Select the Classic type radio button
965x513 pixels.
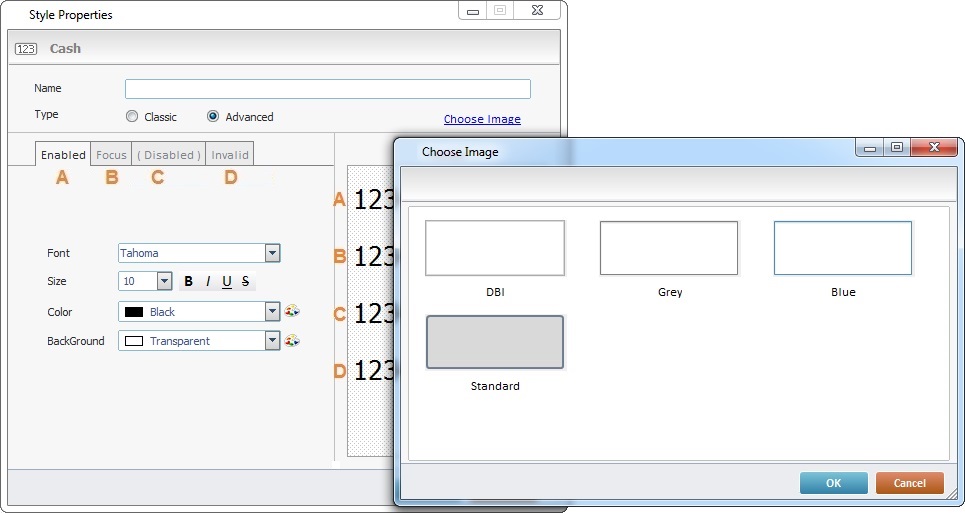(132, 117)
